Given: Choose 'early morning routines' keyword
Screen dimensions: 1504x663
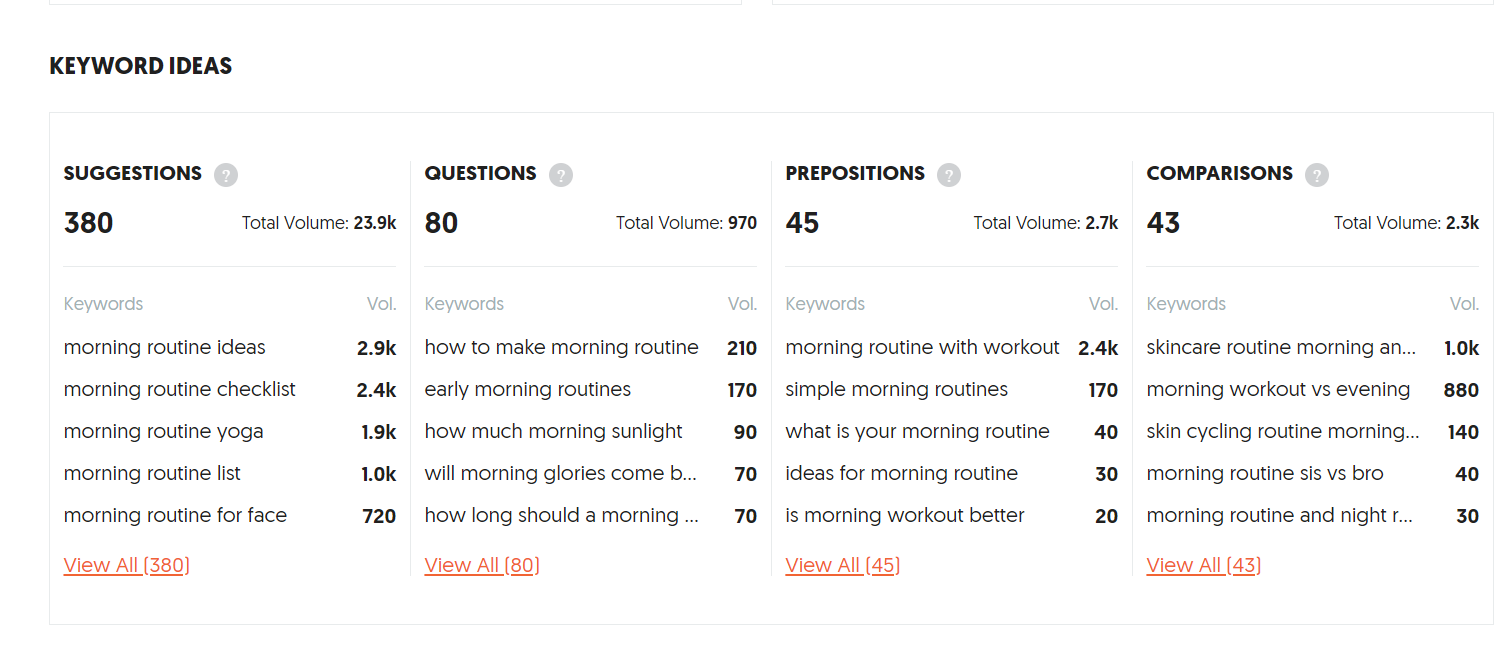Looking at the screenshot, I should point(528,390).
